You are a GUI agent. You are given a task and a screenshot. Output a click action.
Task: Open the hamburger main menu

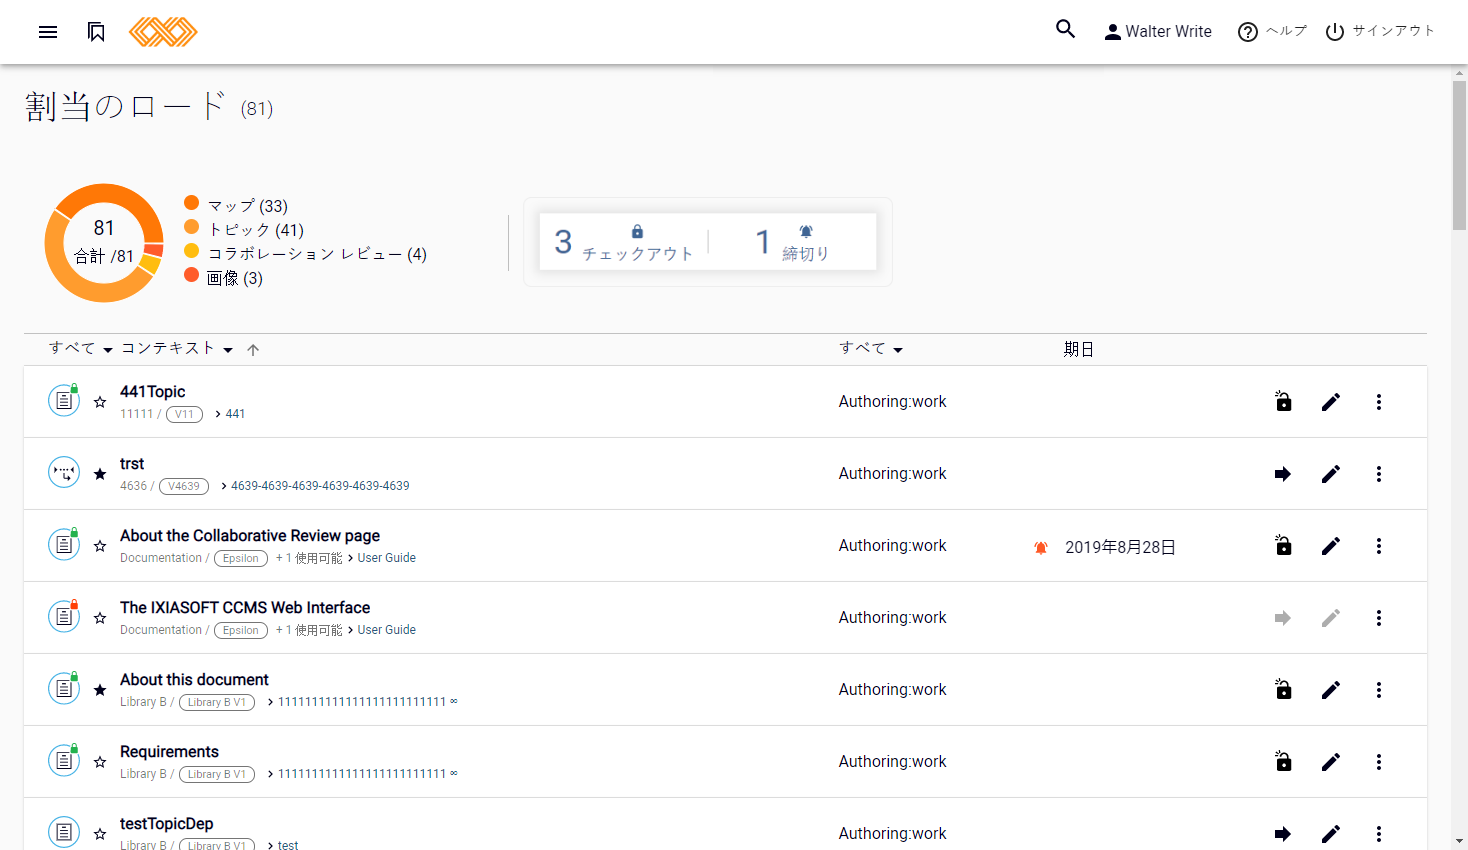point(48,32)
